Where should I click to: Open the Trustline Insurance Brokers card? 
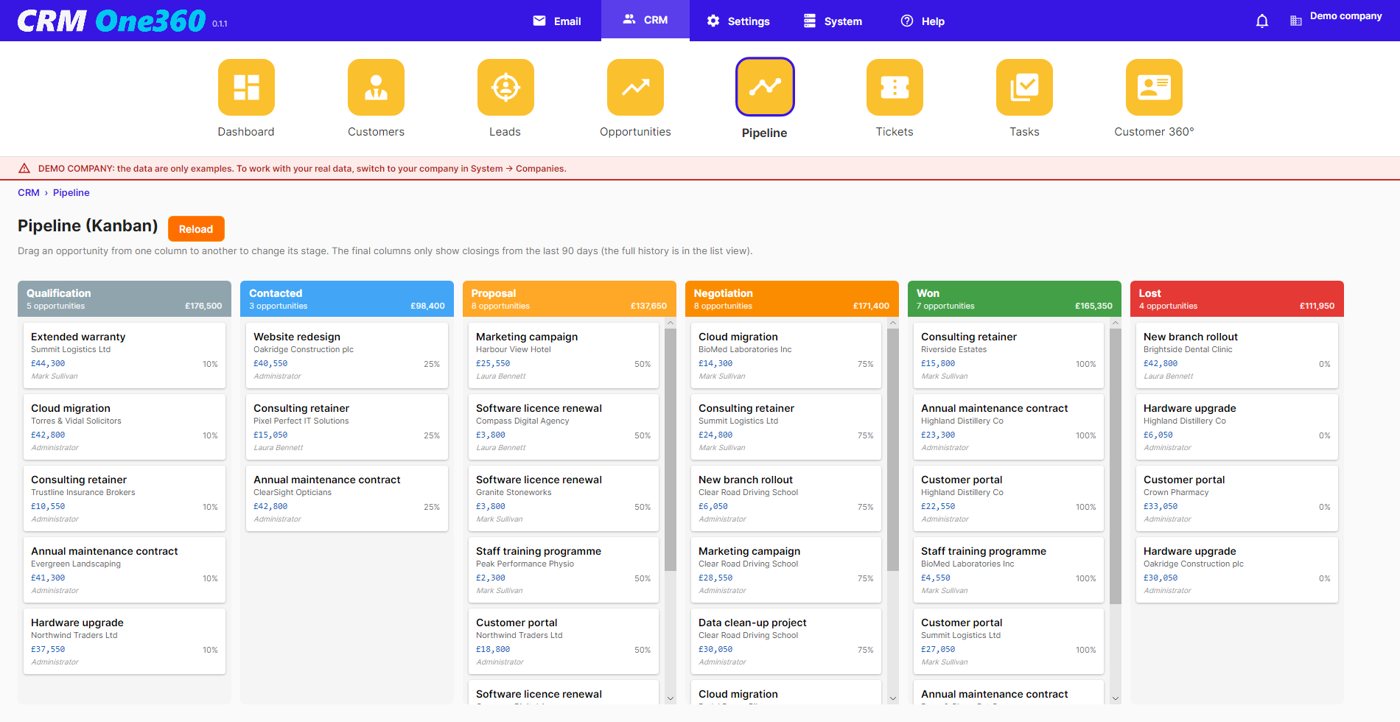click(124, 498)
